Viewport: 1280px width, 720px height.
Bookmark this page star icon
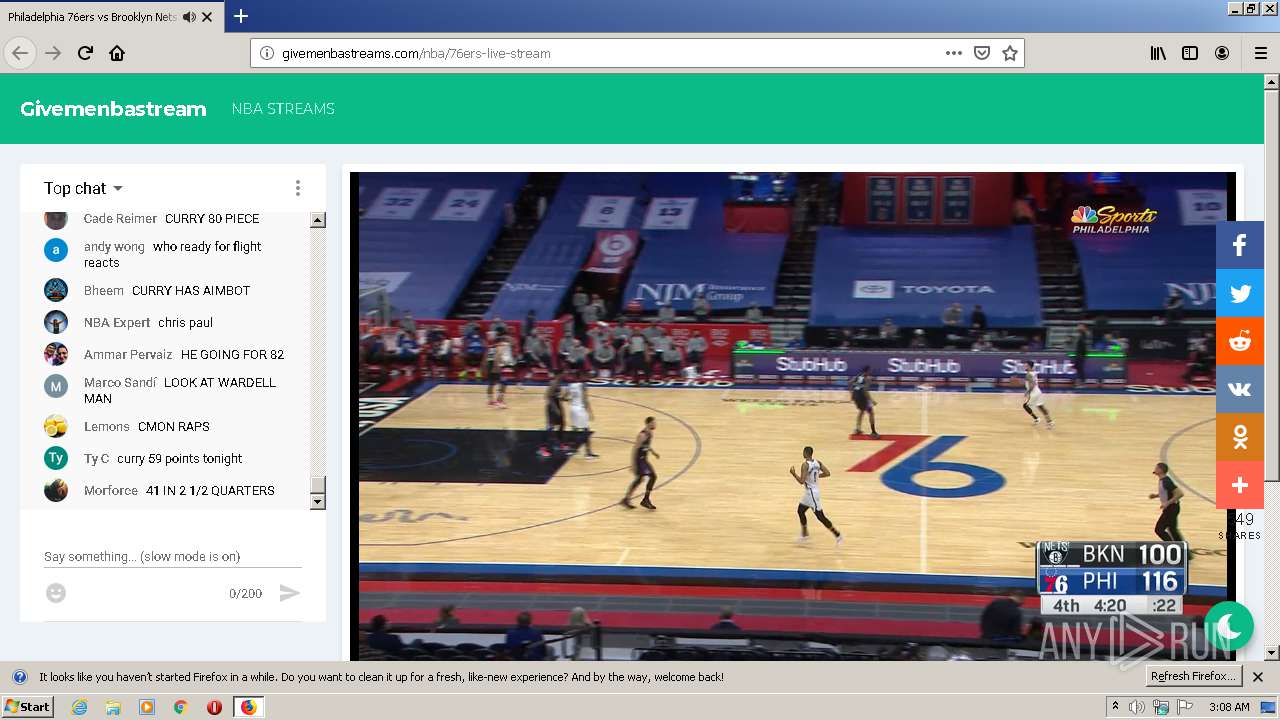point(1010,53)
